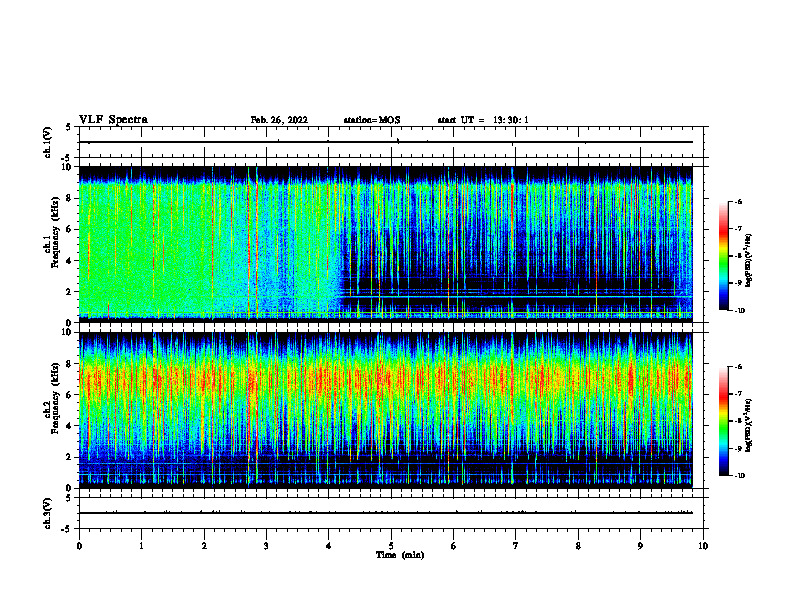This screenshot has width=792, height=612.
Task: Click the ch.2 spectrogram color scale bar
Action: (724, 421)
